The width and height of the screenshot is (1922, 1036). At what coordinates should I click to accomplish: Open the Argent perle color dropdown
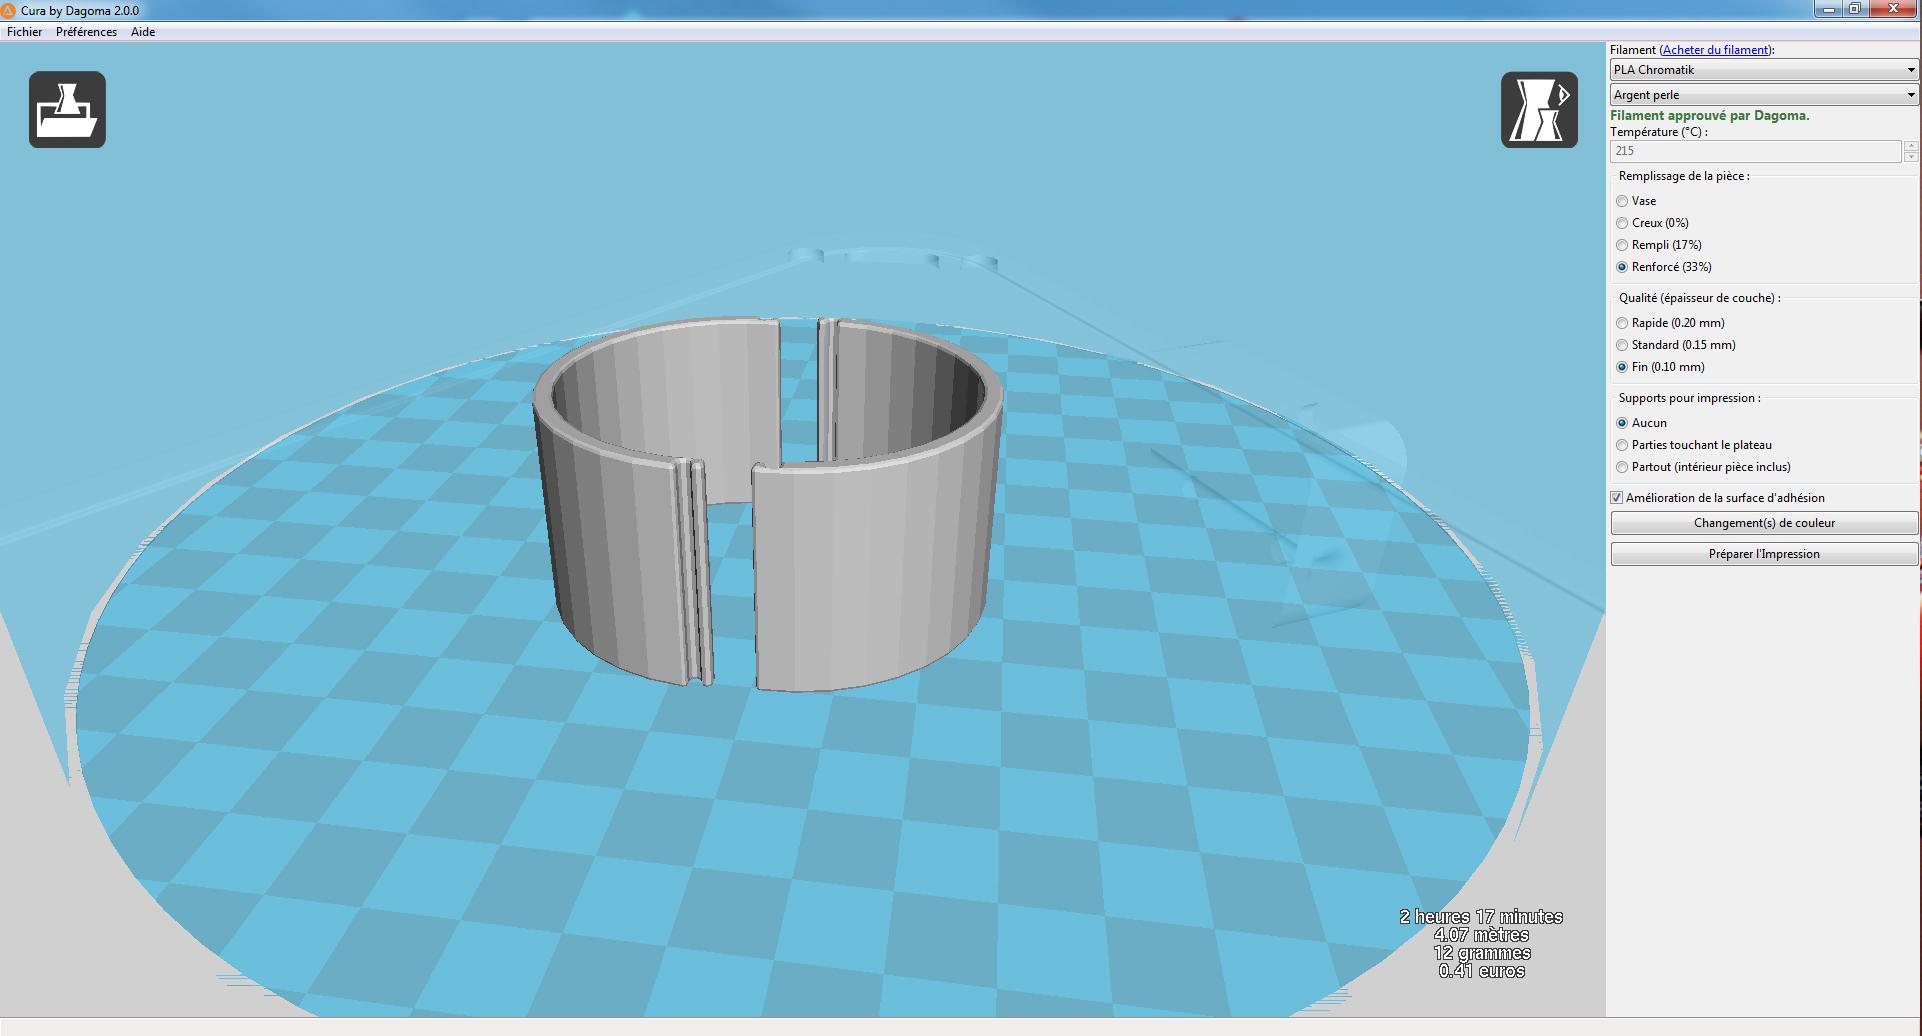click(x=1764, y=95)
